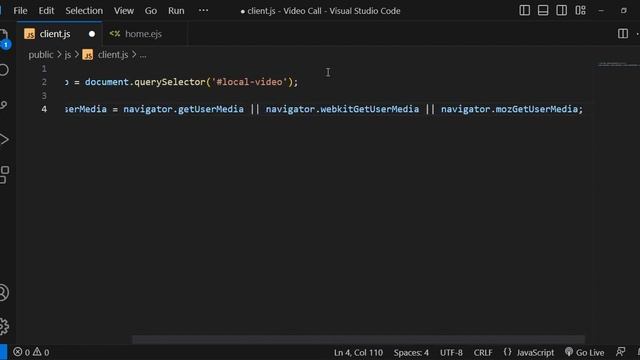Click the client.js breadcrumb

[113, 55]
